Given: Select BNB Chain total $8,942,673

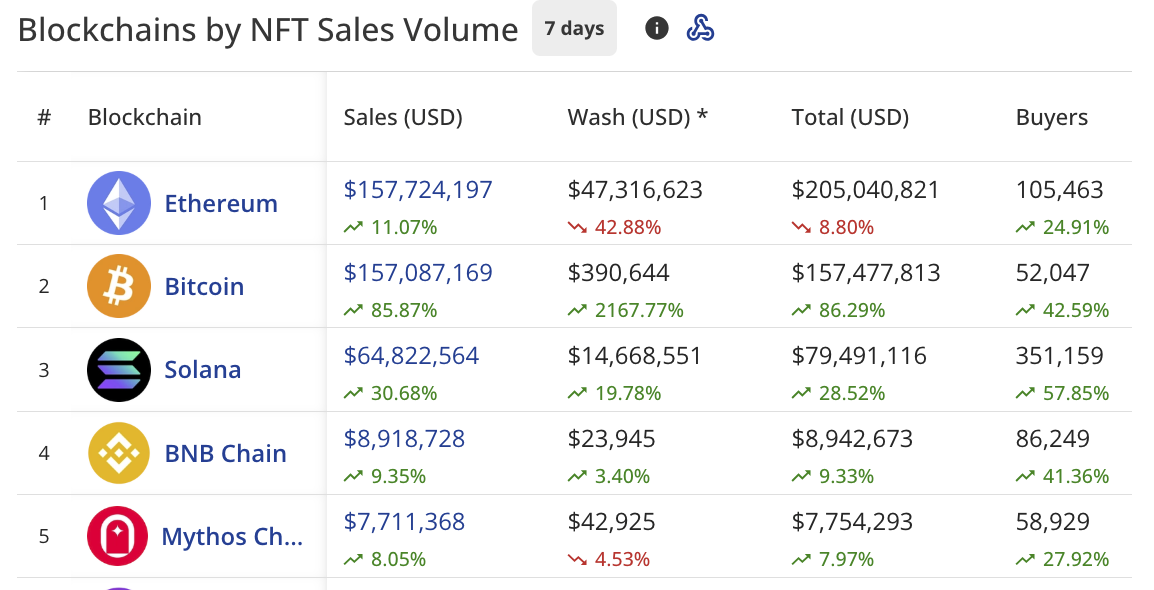Looking at the screenshot, I should [852, 439].
